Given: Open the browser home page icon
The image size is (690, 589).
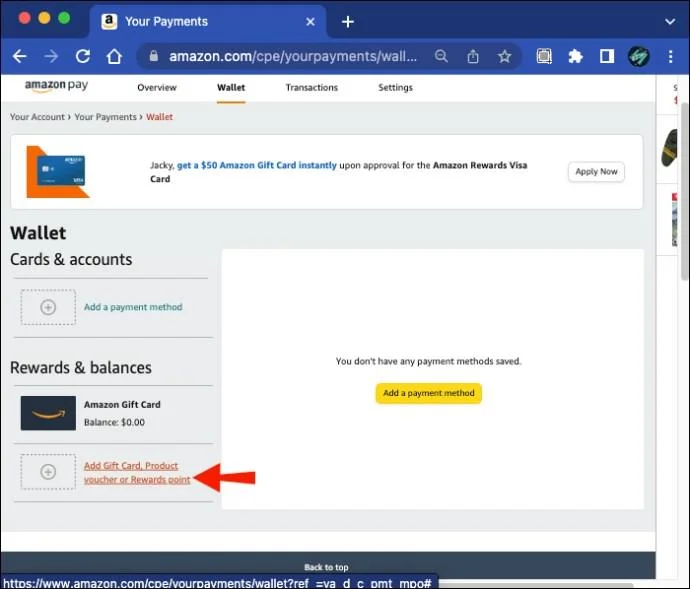Looking at the screenshot, I should tap(114, 56).
